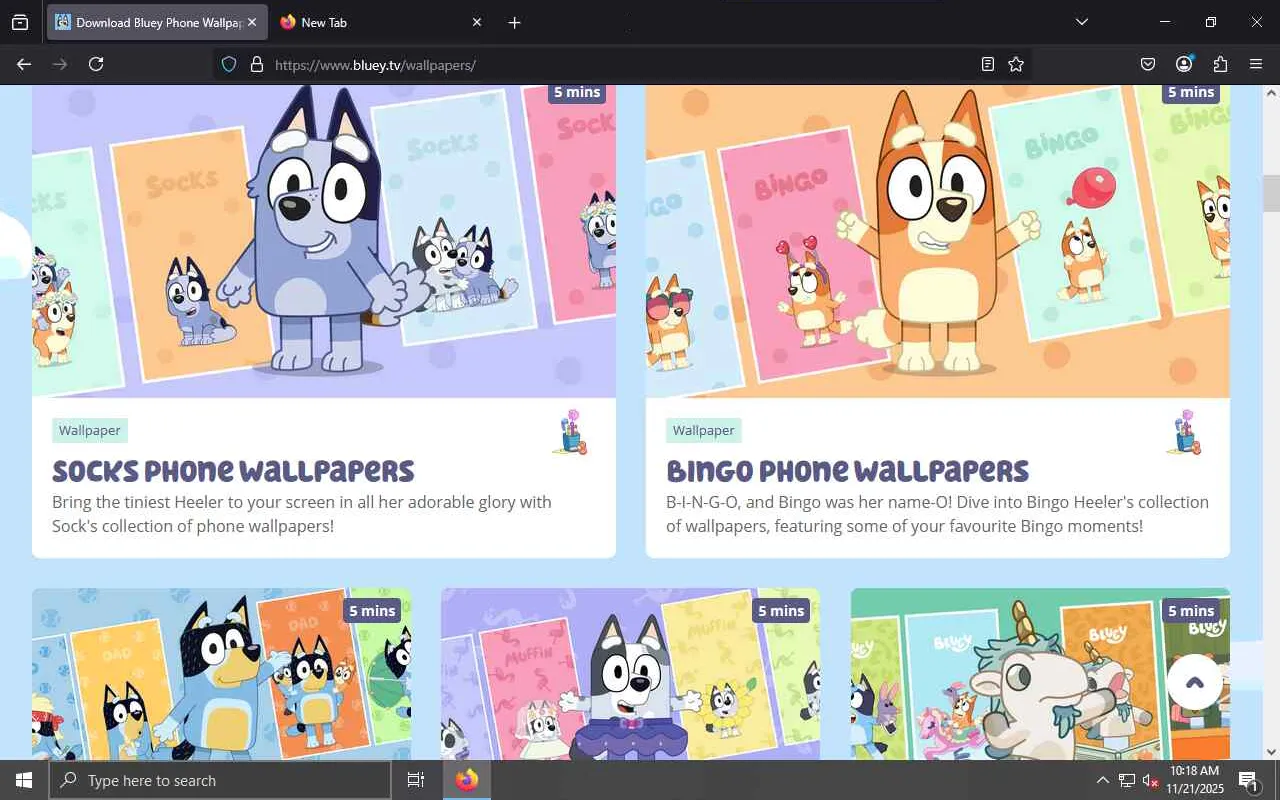The width and height of the screenshot is (1280, 800).
Task: Open the notifications action center icon
Action: (1248, 780)
